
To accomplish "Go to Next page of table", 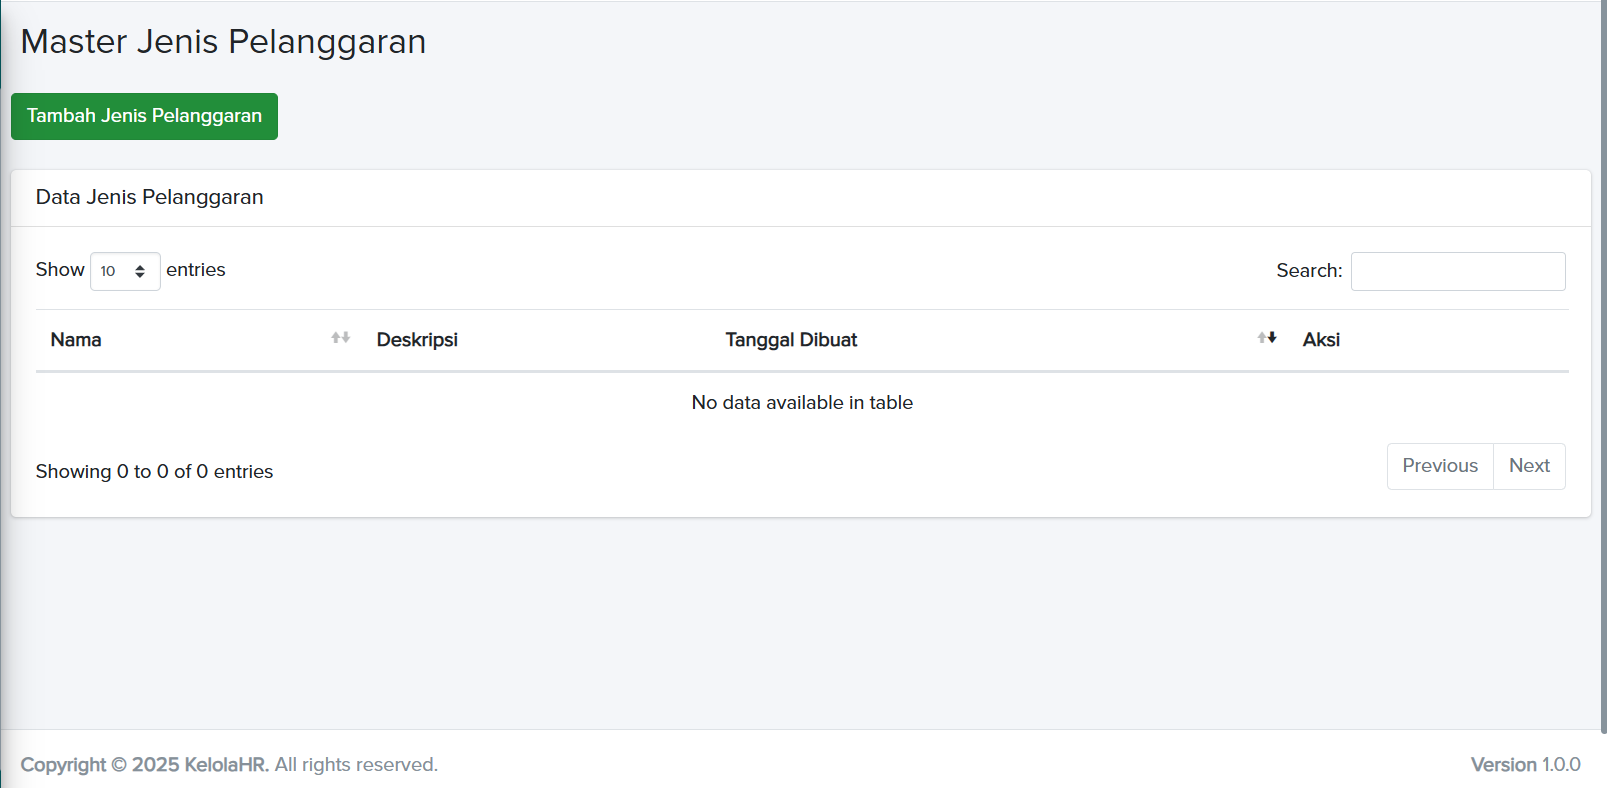I will 1529,466.
